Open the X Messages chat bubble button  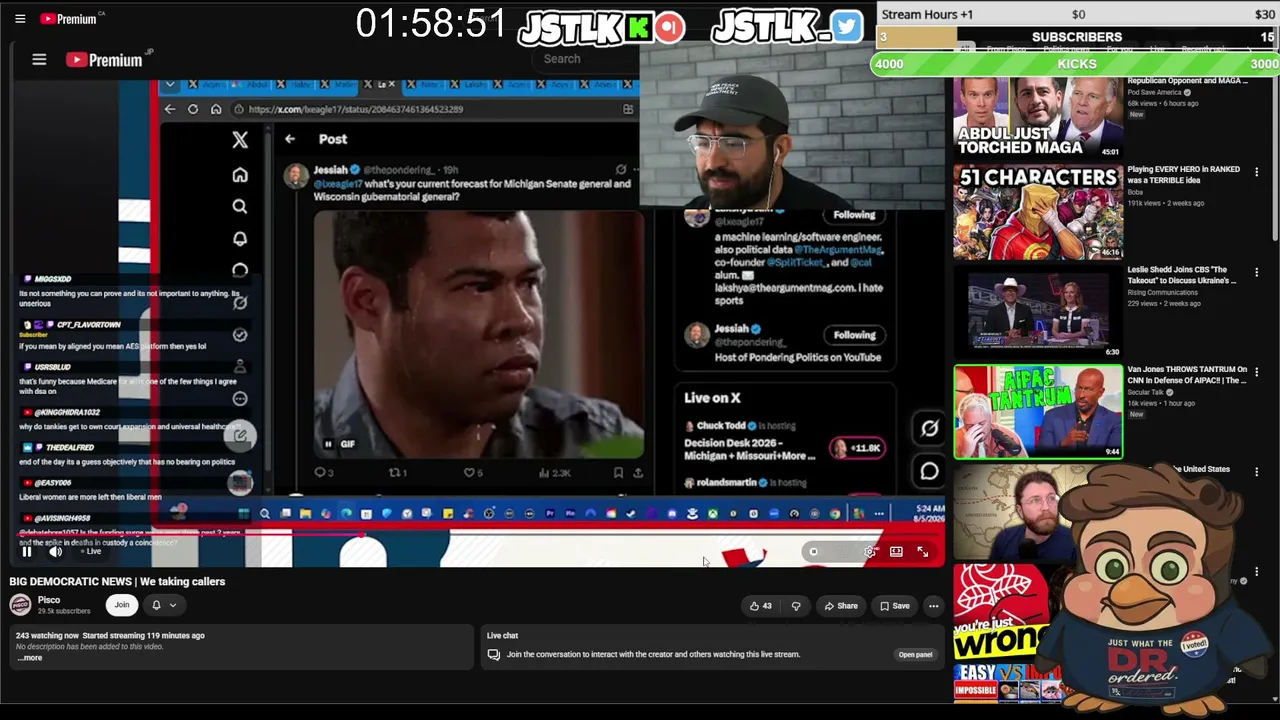tap(929, 471)
